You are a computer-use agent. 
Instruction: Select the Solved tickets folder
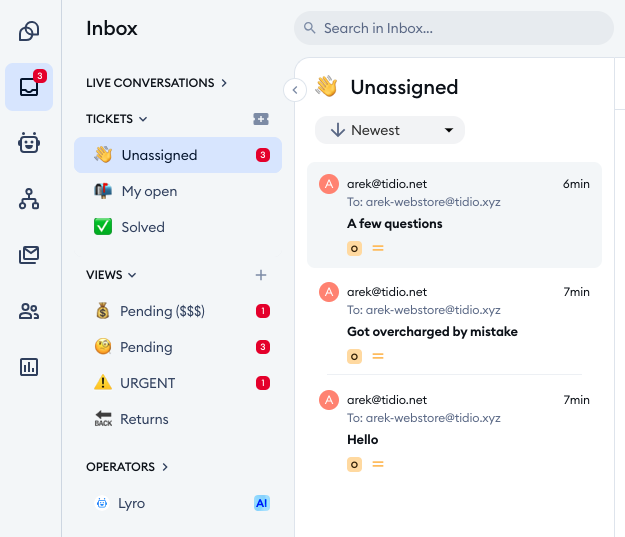(178, 227)
